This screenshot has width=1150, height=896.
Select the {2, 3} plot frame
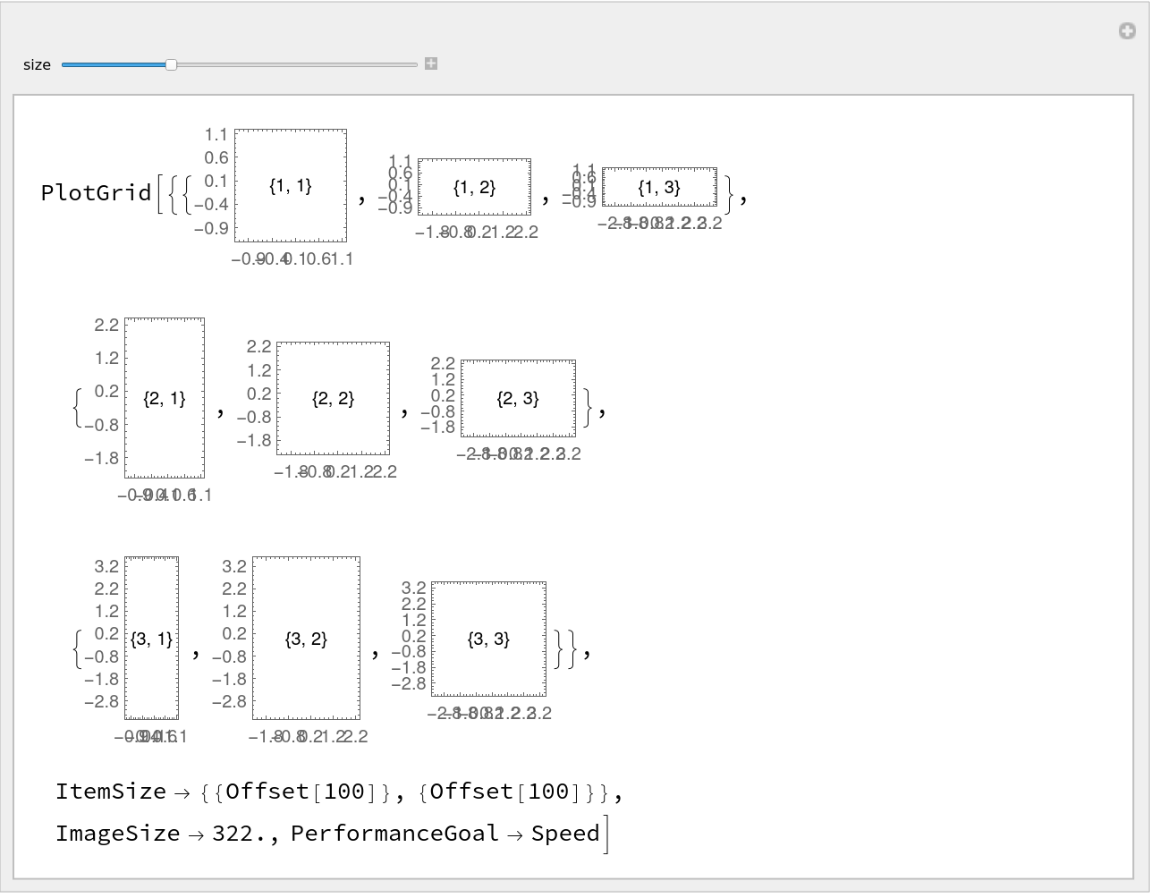tap(518, 398)
